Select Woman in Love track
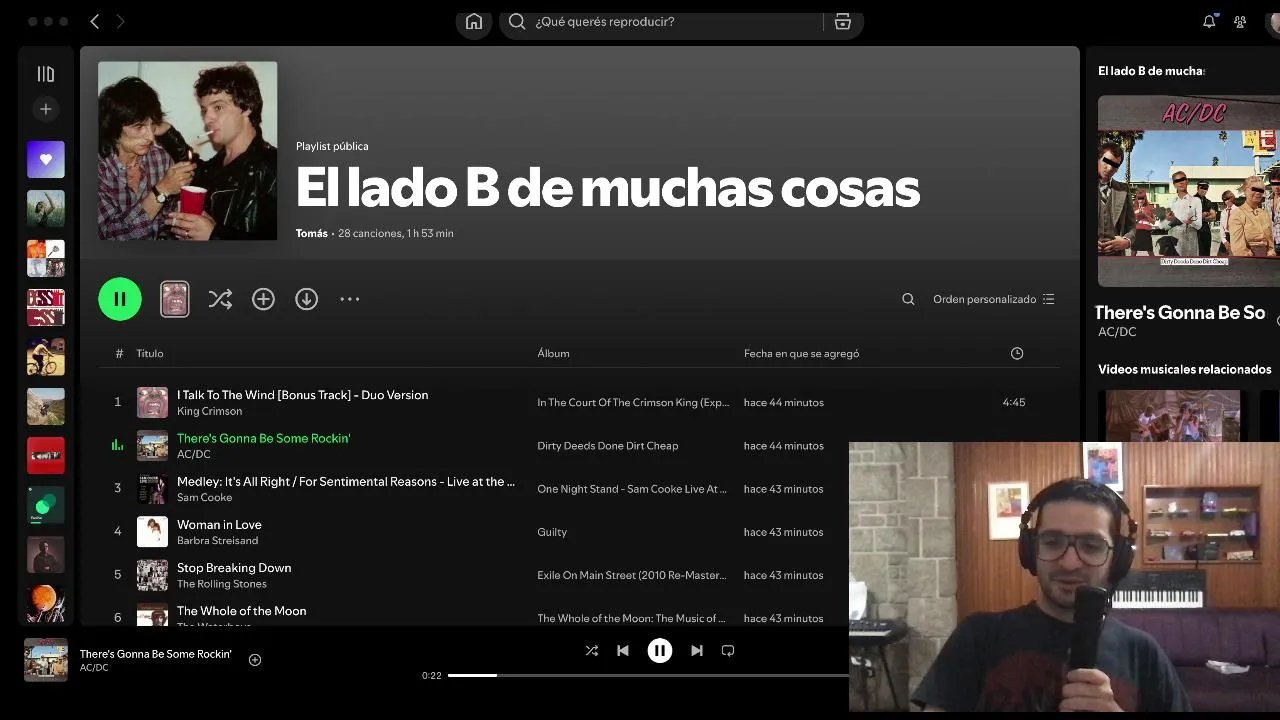Viewport: 1280px width, 720px height. 219,524
